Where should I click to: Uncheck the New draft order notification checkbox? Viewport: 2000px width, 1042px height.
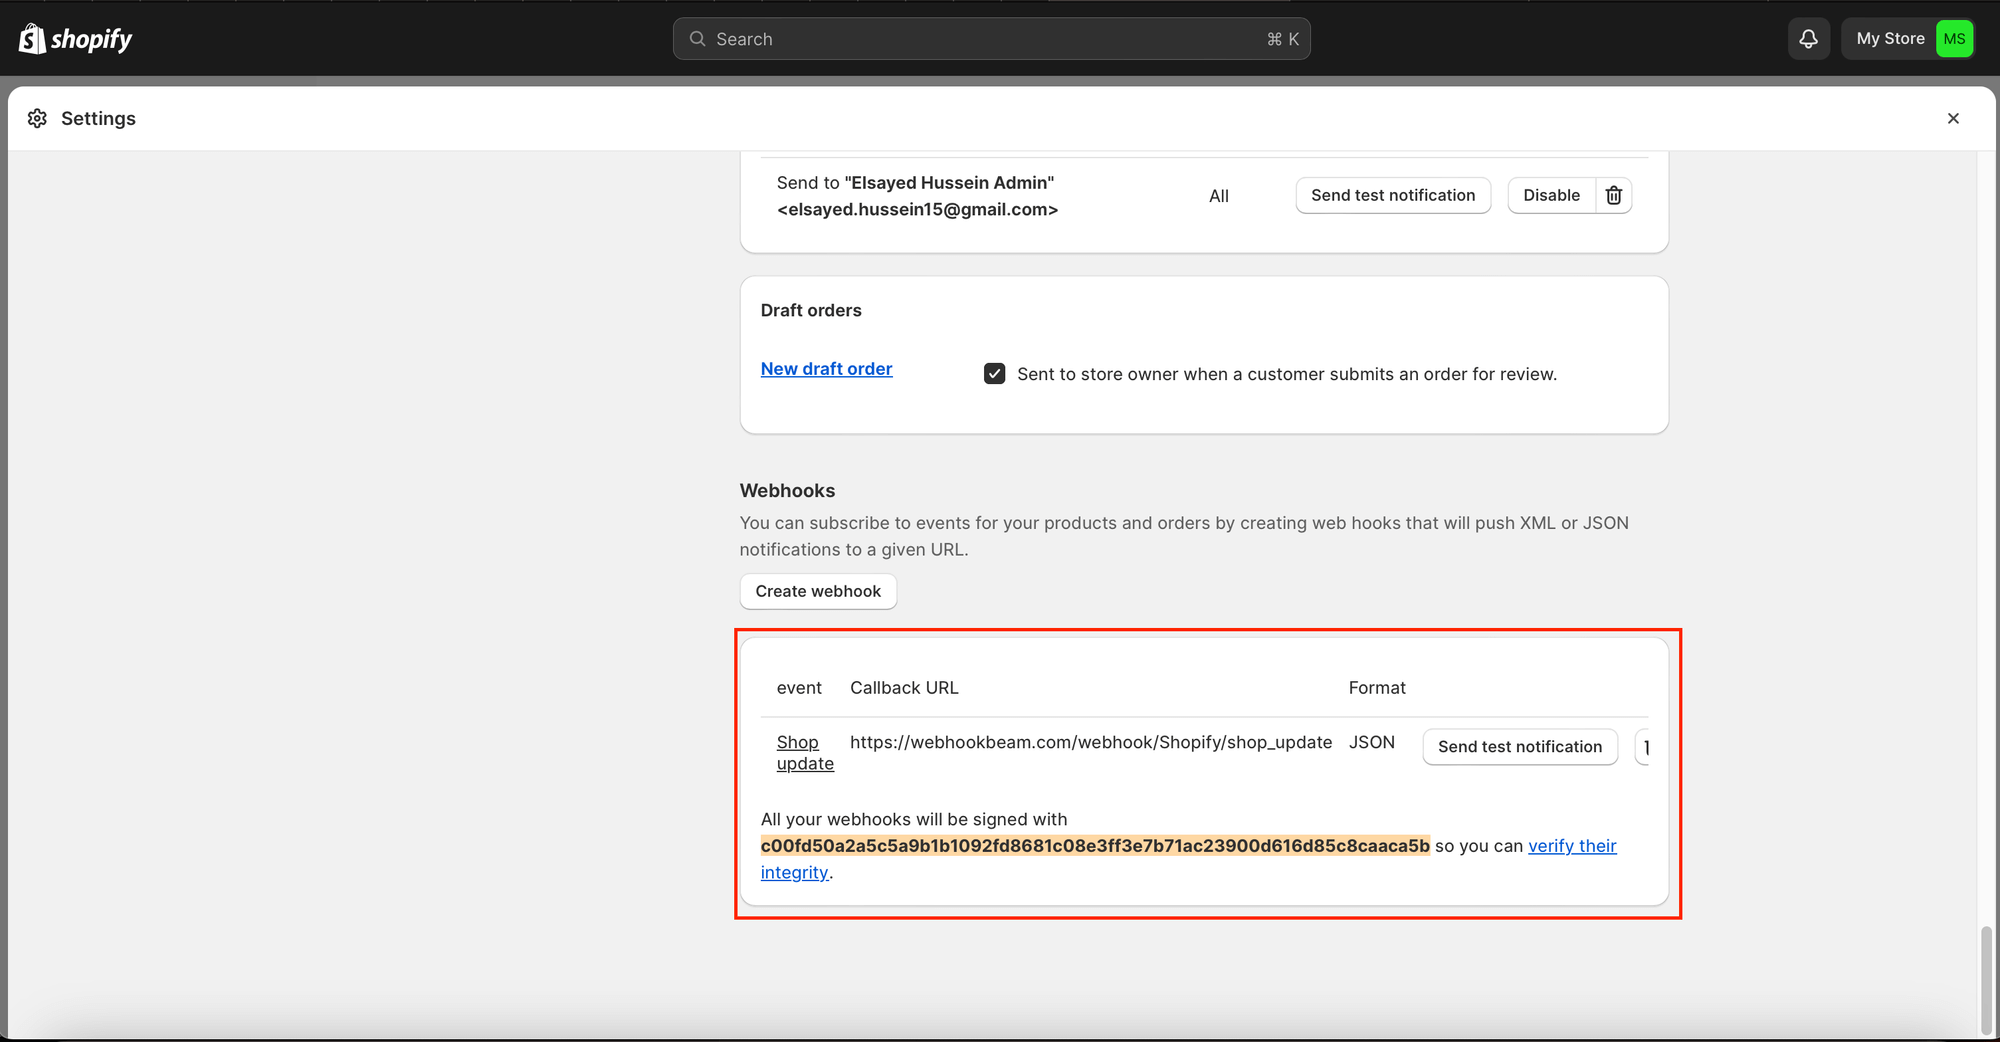point(994,374)
